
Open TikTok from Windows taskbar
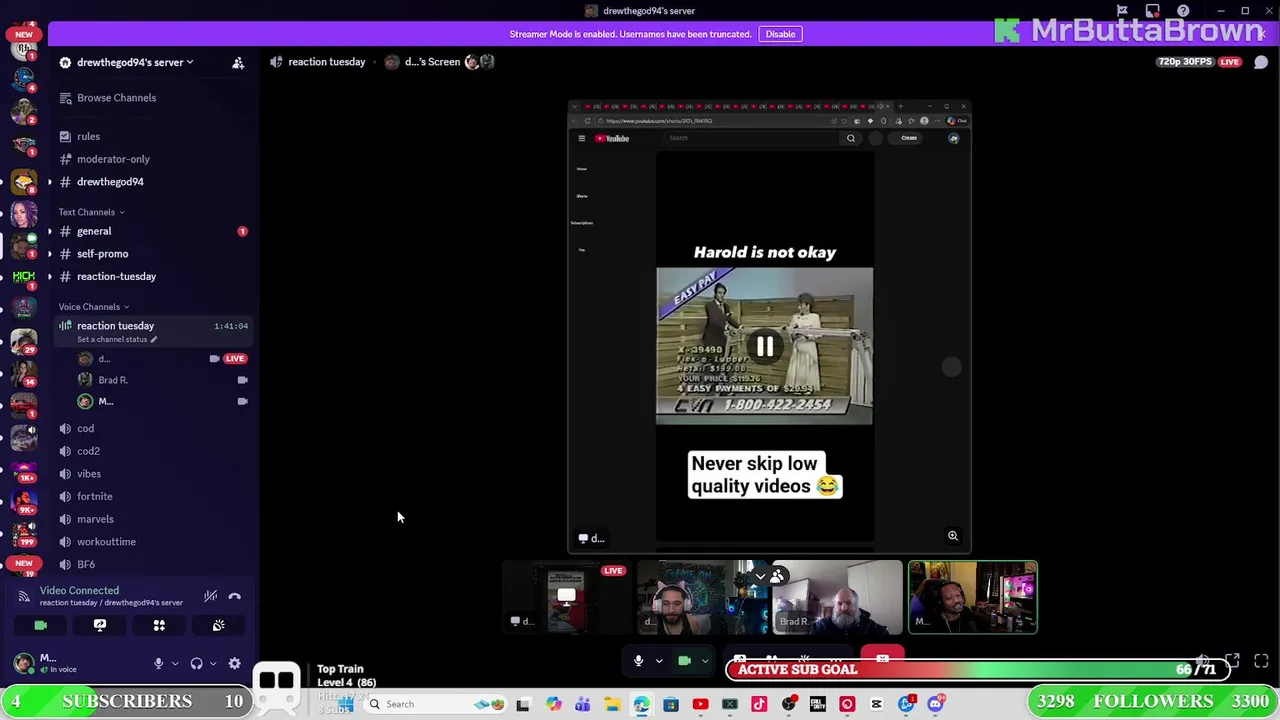coord(759,705)
